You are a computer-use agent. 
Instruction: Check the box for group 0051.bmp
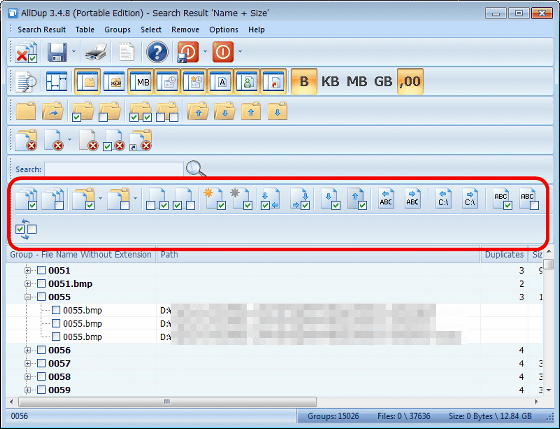41,284
